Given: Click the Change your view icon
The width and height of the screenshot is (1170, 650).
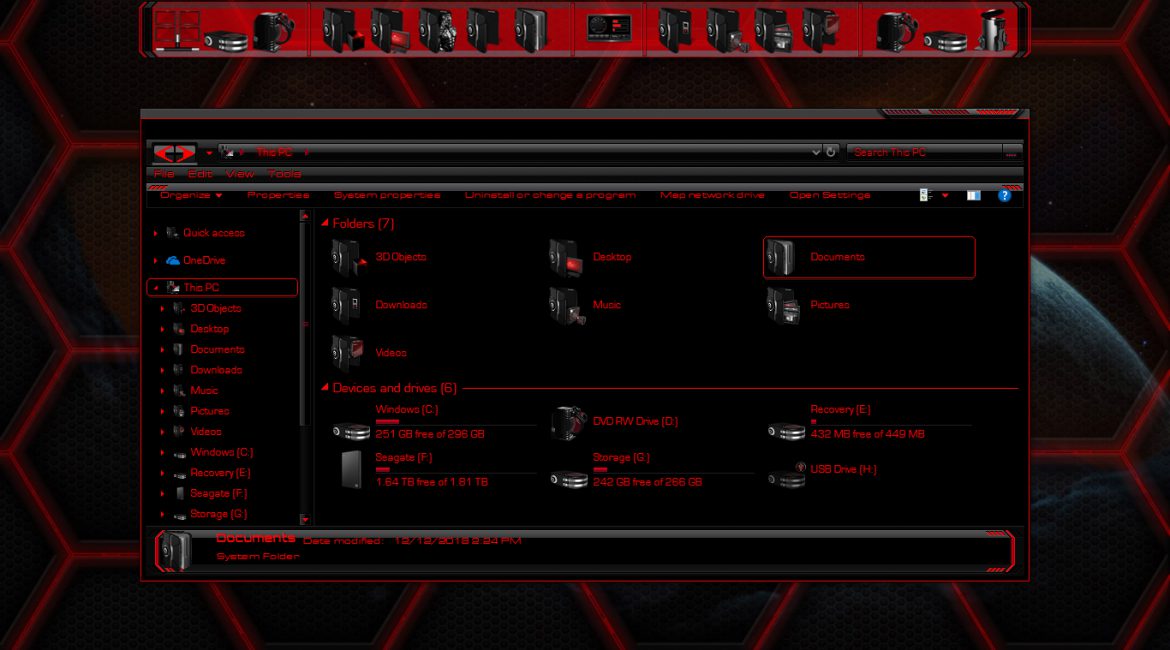Looking at the screenshot, I should pos(926,196).
